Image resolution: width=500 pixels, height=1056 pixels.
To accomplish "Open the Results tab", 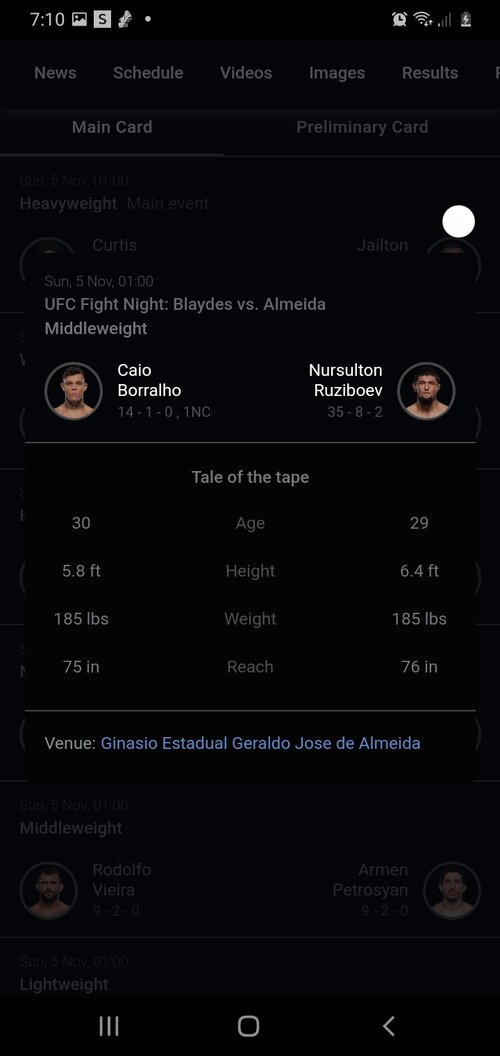I will coord(430,73).
